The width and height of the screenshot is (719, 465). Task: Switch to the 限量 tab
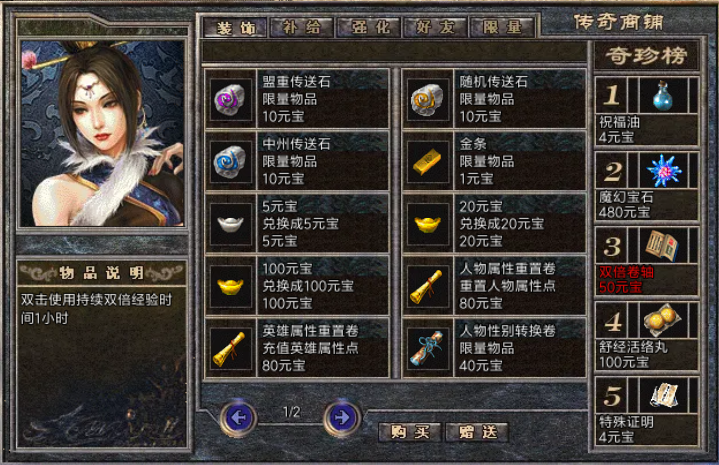click(502, 28)
